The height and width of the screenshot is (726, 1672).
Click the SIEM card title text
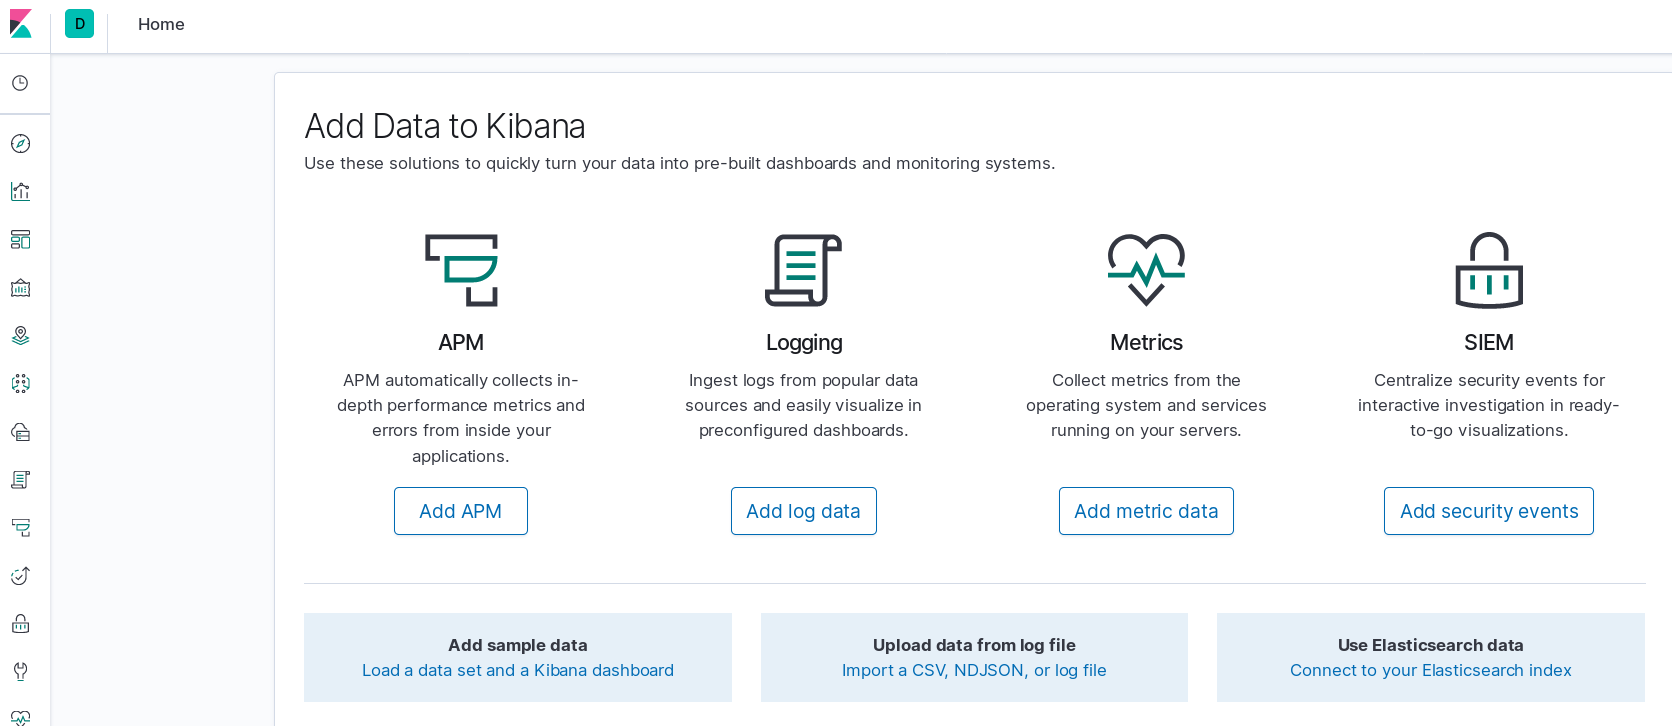[1489, 342]
